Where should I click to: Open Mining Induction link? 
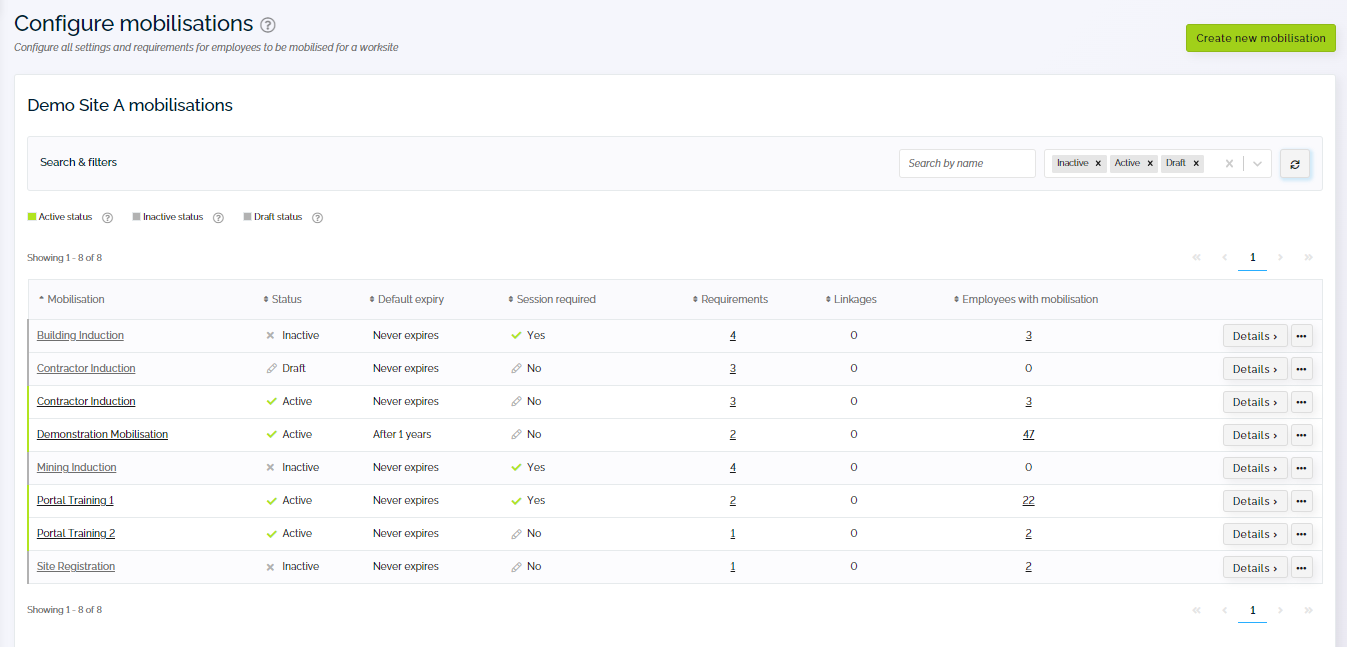(x=76, y=468)
